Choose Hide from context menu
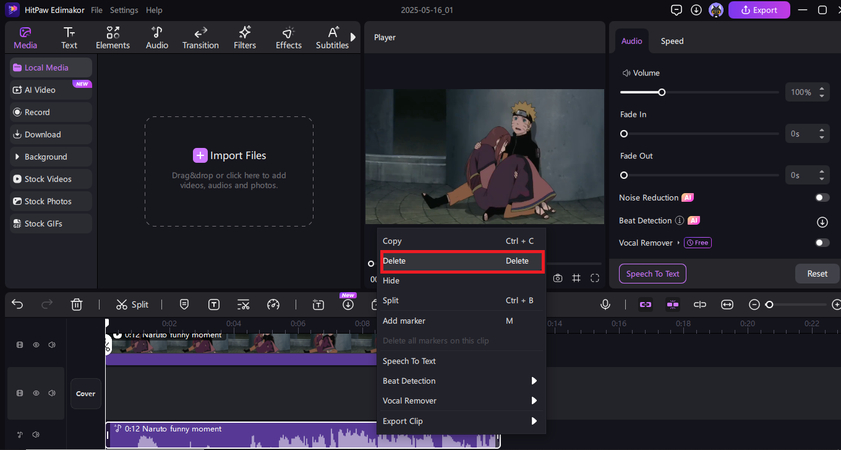The image size is (841, 450). 462,281
